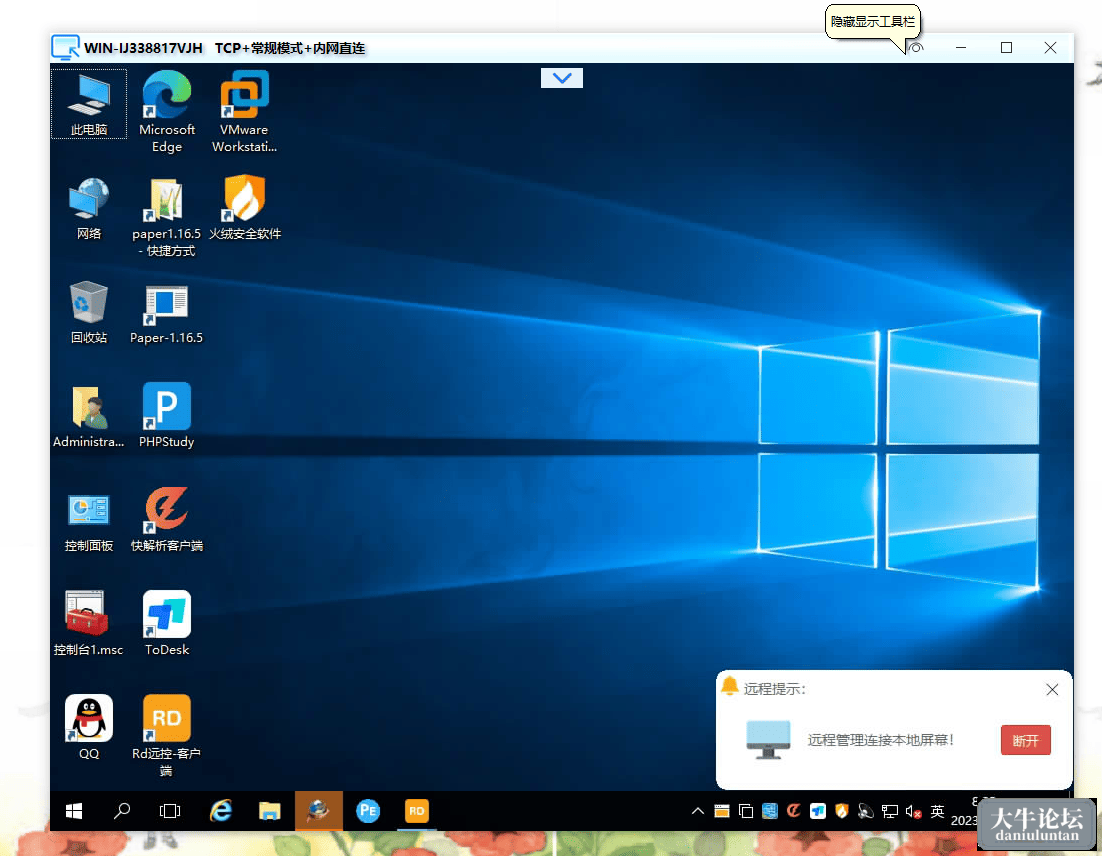This screenshot has width=1102, height=856.
Task: Select the 控制面板 control panel icon
Action: [x=89, y=521]
